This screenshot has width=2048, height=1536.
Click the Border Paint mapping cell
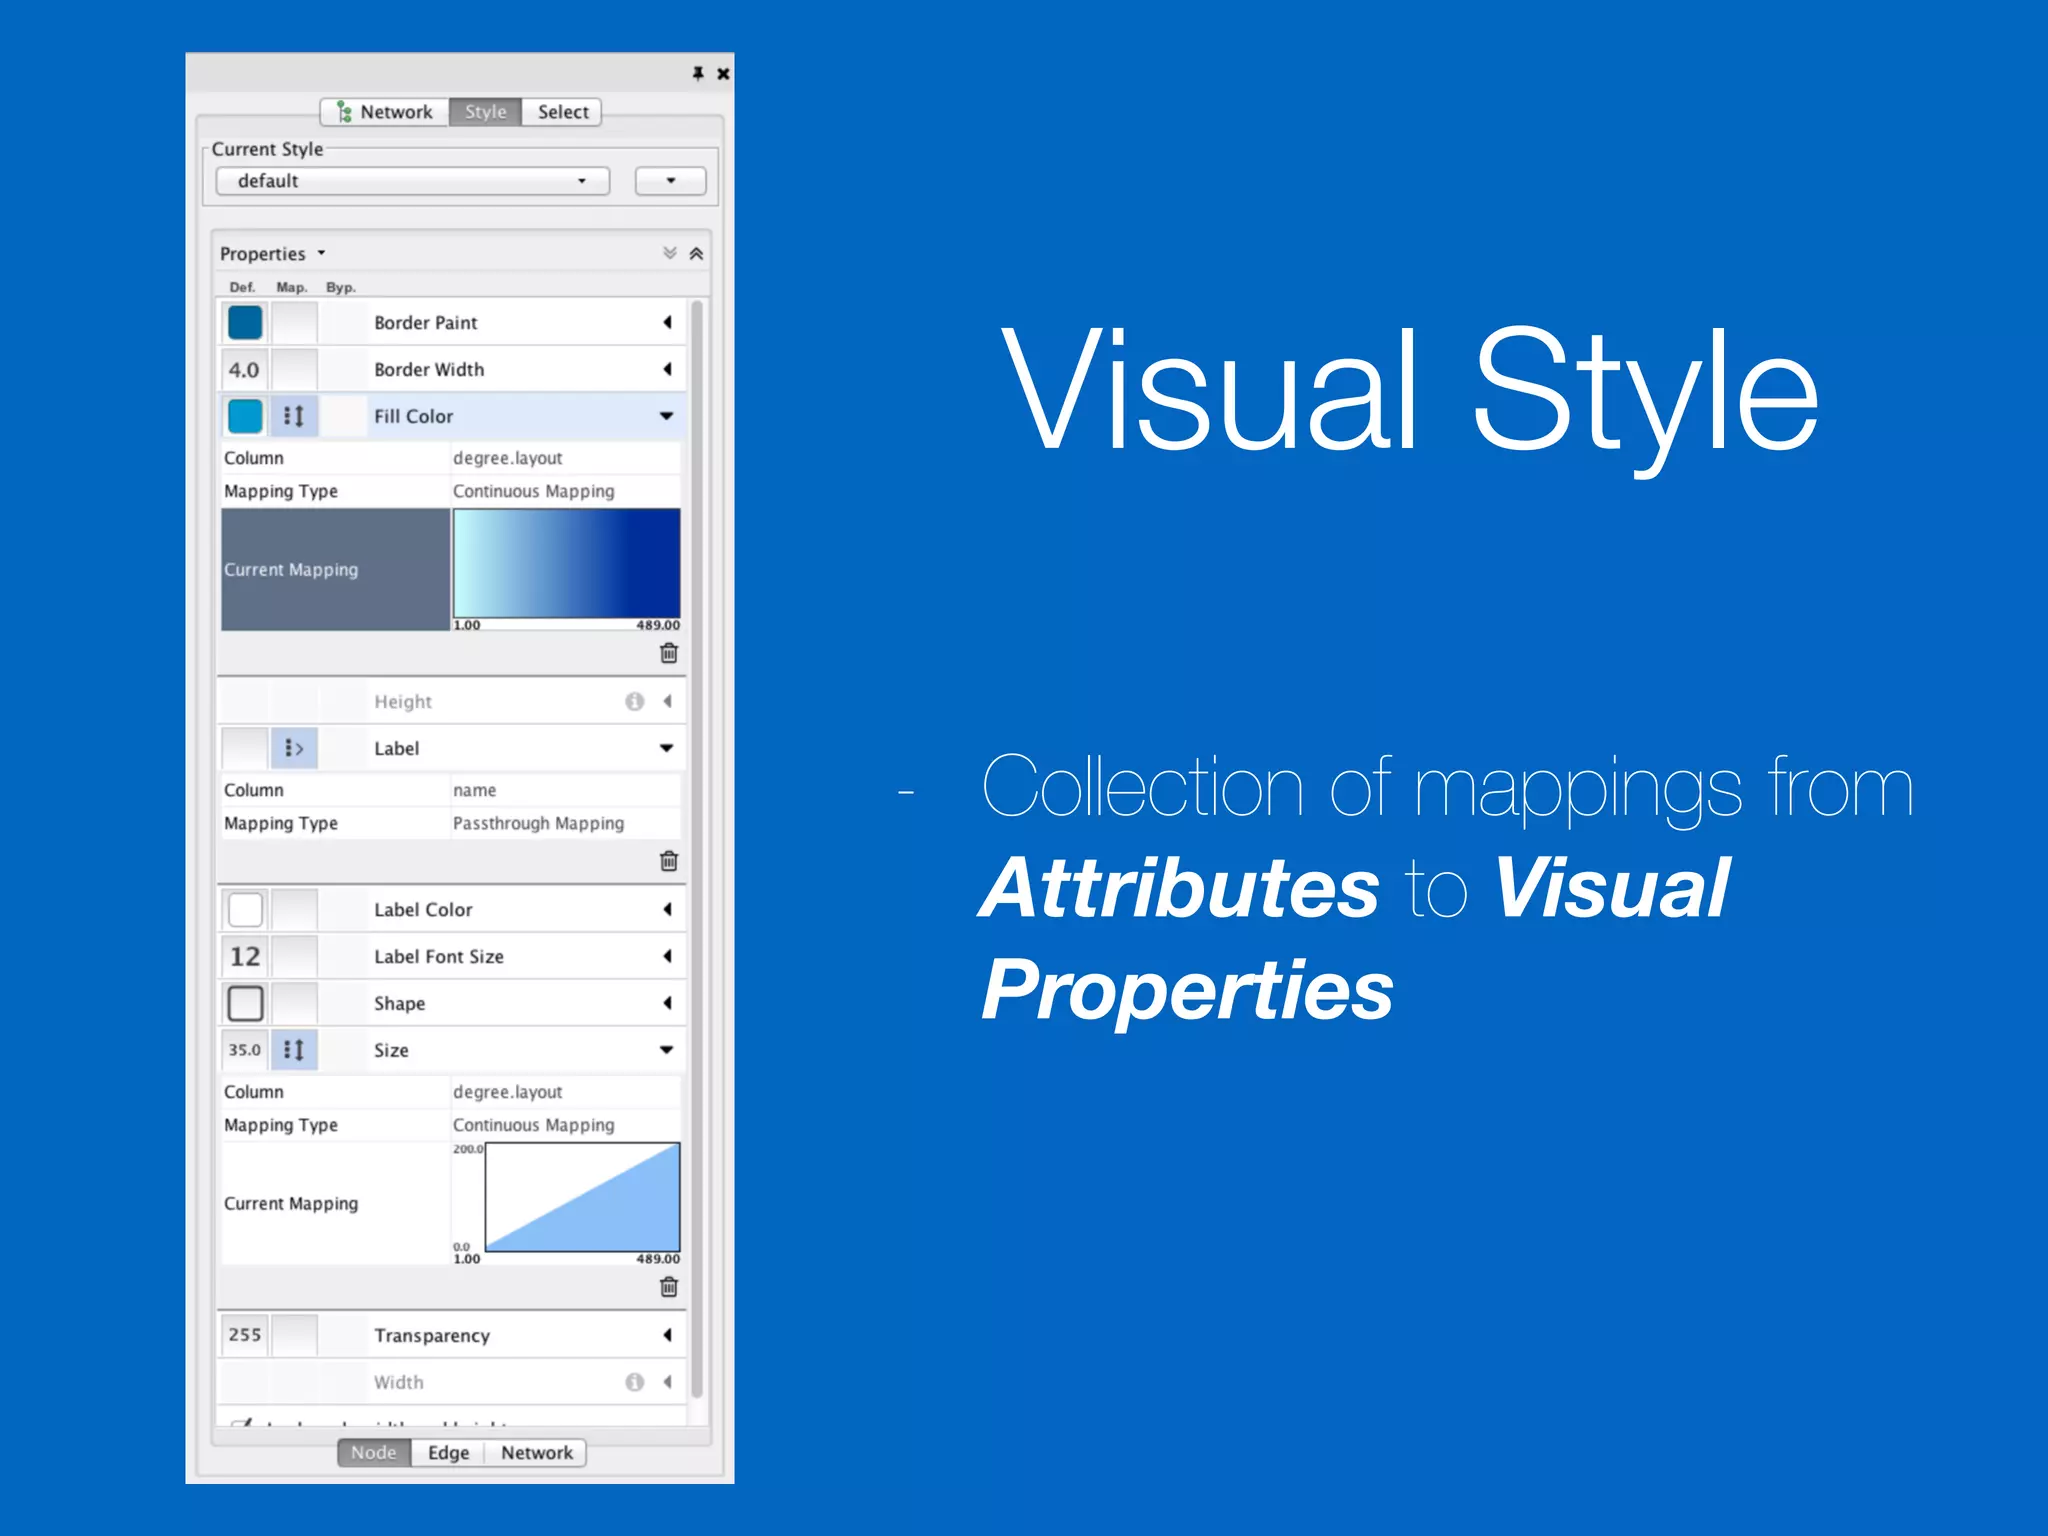point(295,322)
